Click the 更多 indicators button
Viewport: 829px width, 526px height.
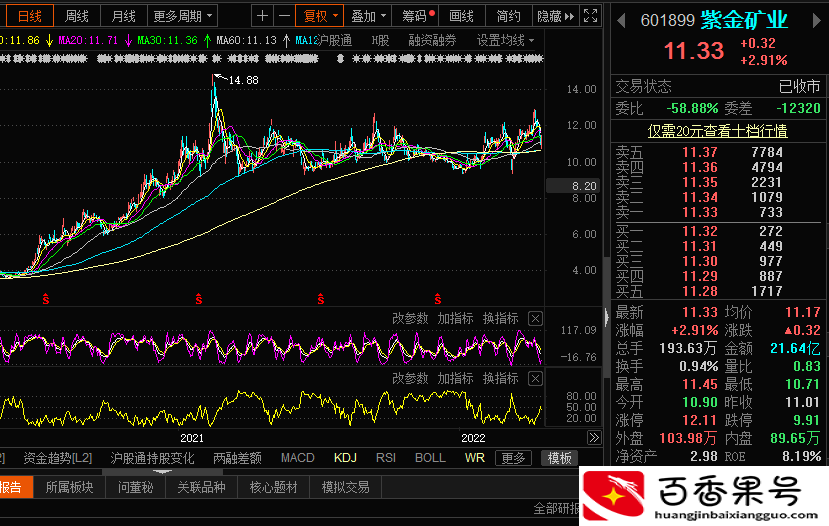click(x=513, y=458)
